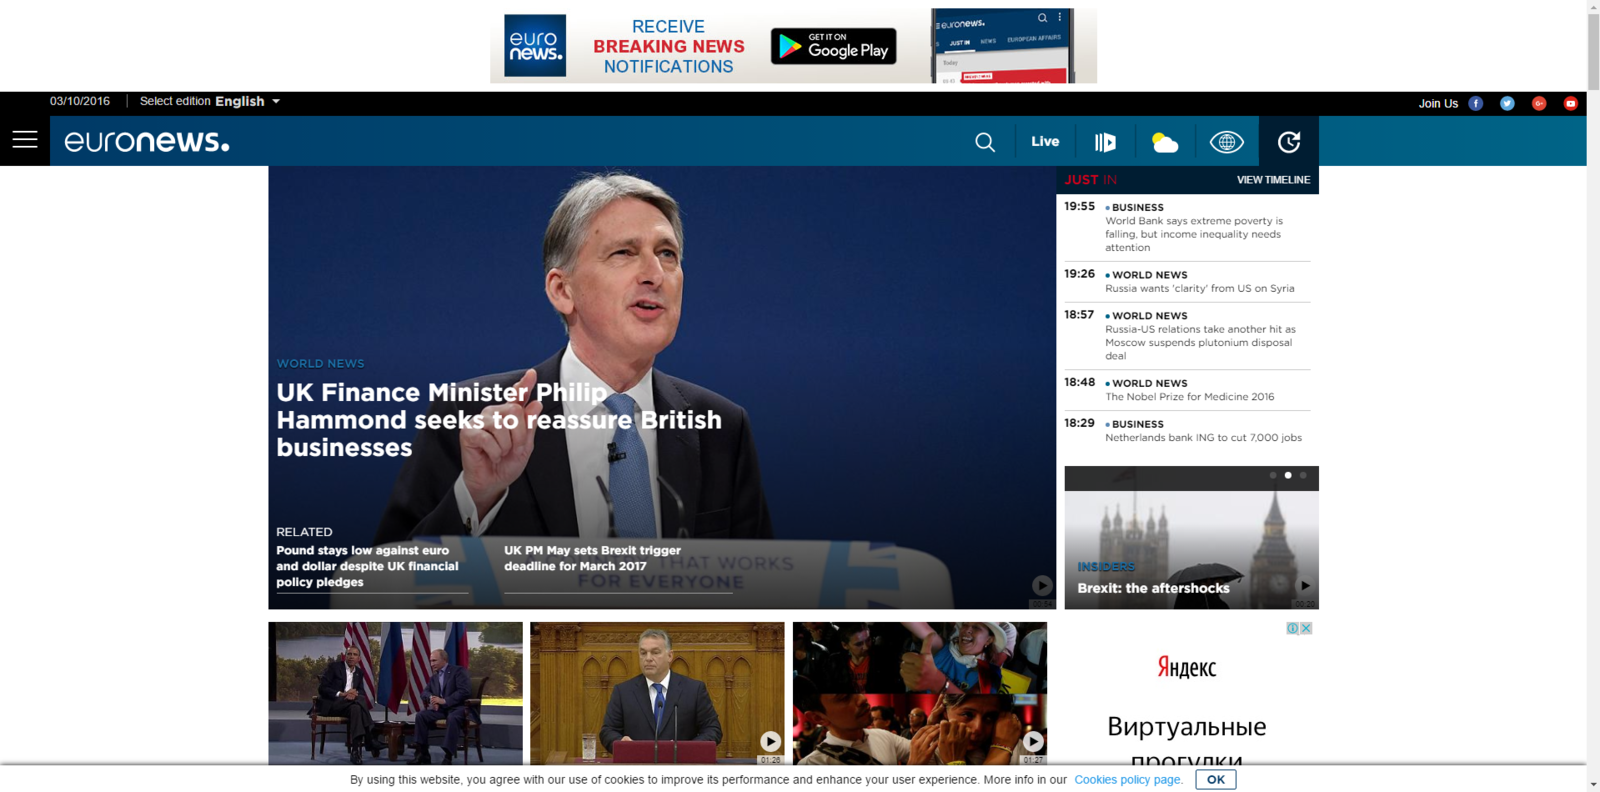
Task: Open Nobel Prize for Medicine 2016 story
Action: tap(1189, 396)
